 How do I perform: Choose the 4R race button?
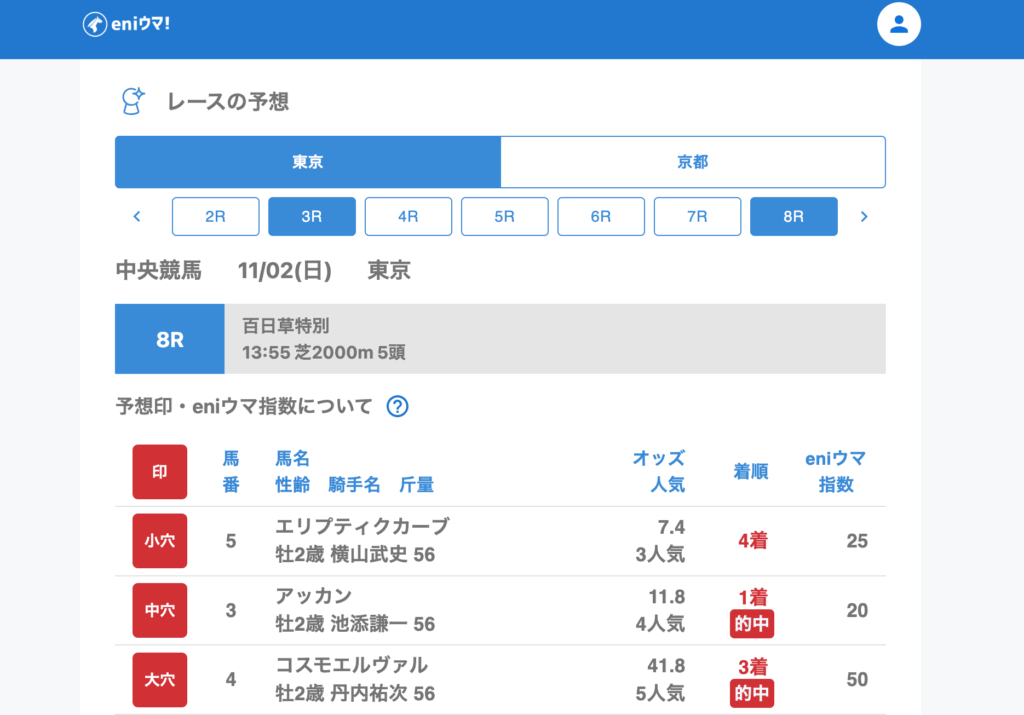(x=408, y=216)
